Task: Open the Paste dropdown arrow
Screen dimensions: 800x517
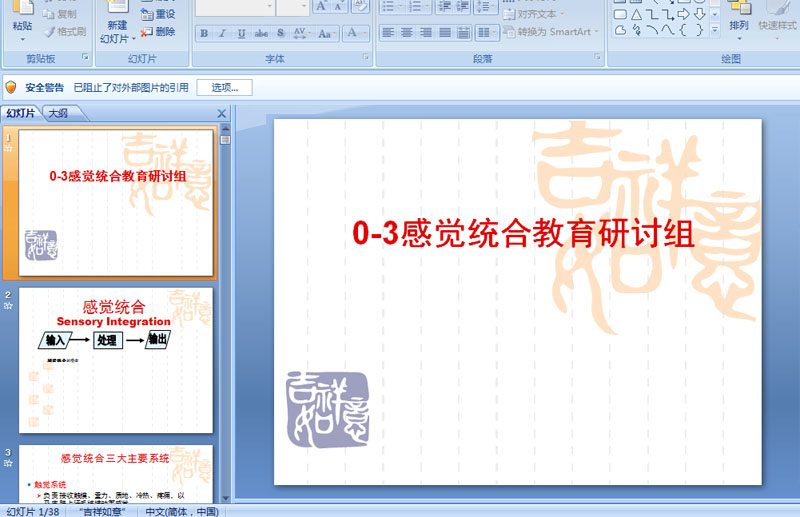Action: pos(22,39)
